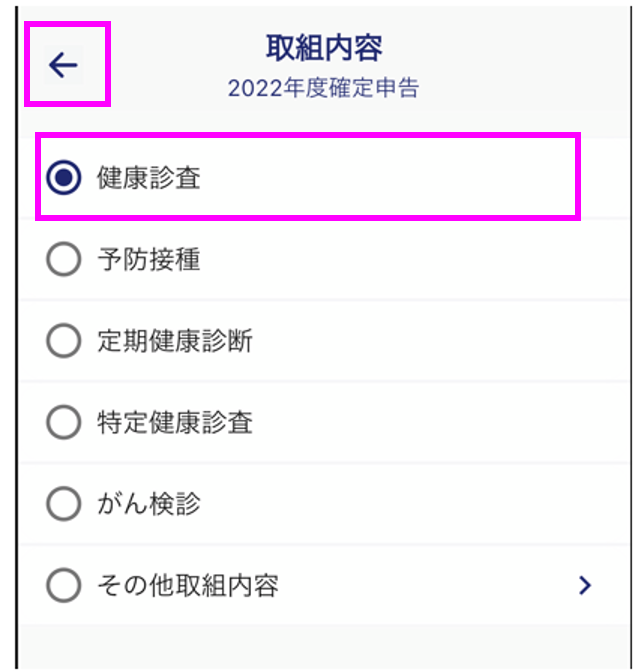Click the 2022年度確定申告 subtitle text
638x672 pixels.
point(323,88)
